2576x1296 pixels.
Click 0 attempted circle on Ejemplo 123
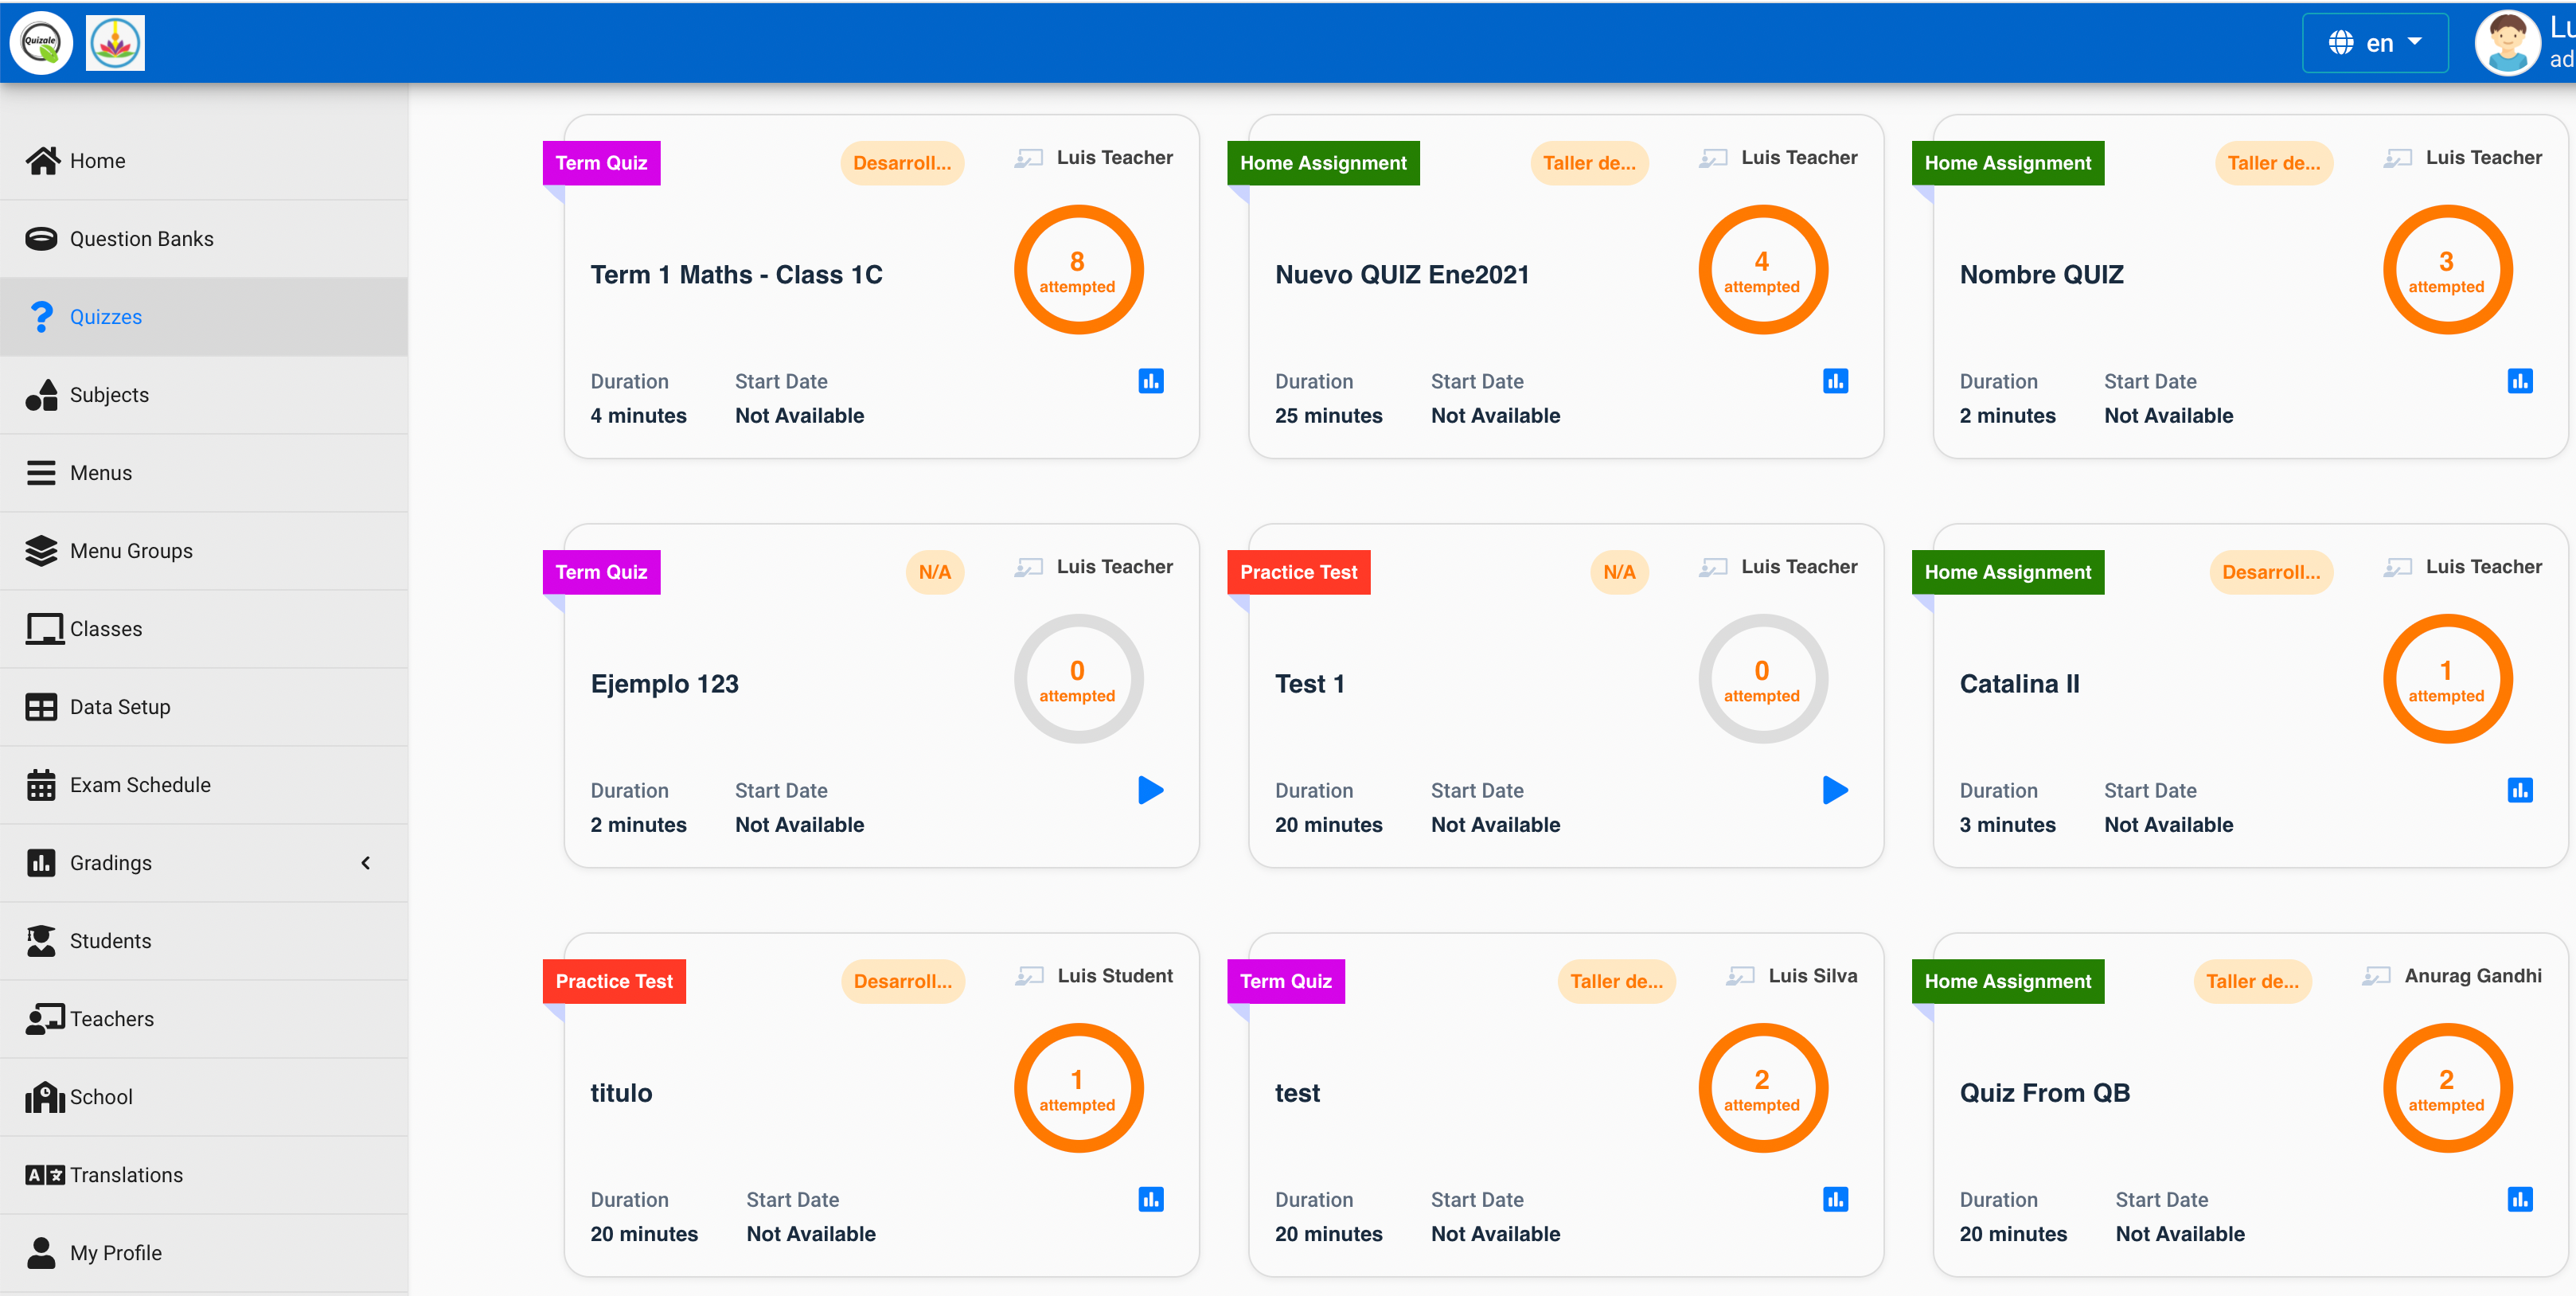click(1078, 679)
